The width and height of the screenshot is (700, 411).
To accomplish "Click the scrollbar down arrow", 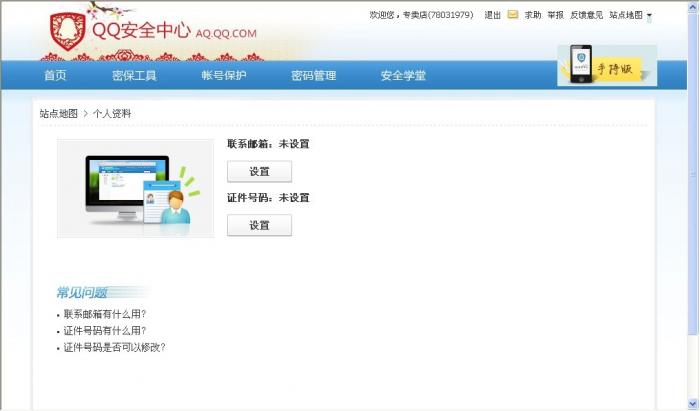I will click(693, 403).
